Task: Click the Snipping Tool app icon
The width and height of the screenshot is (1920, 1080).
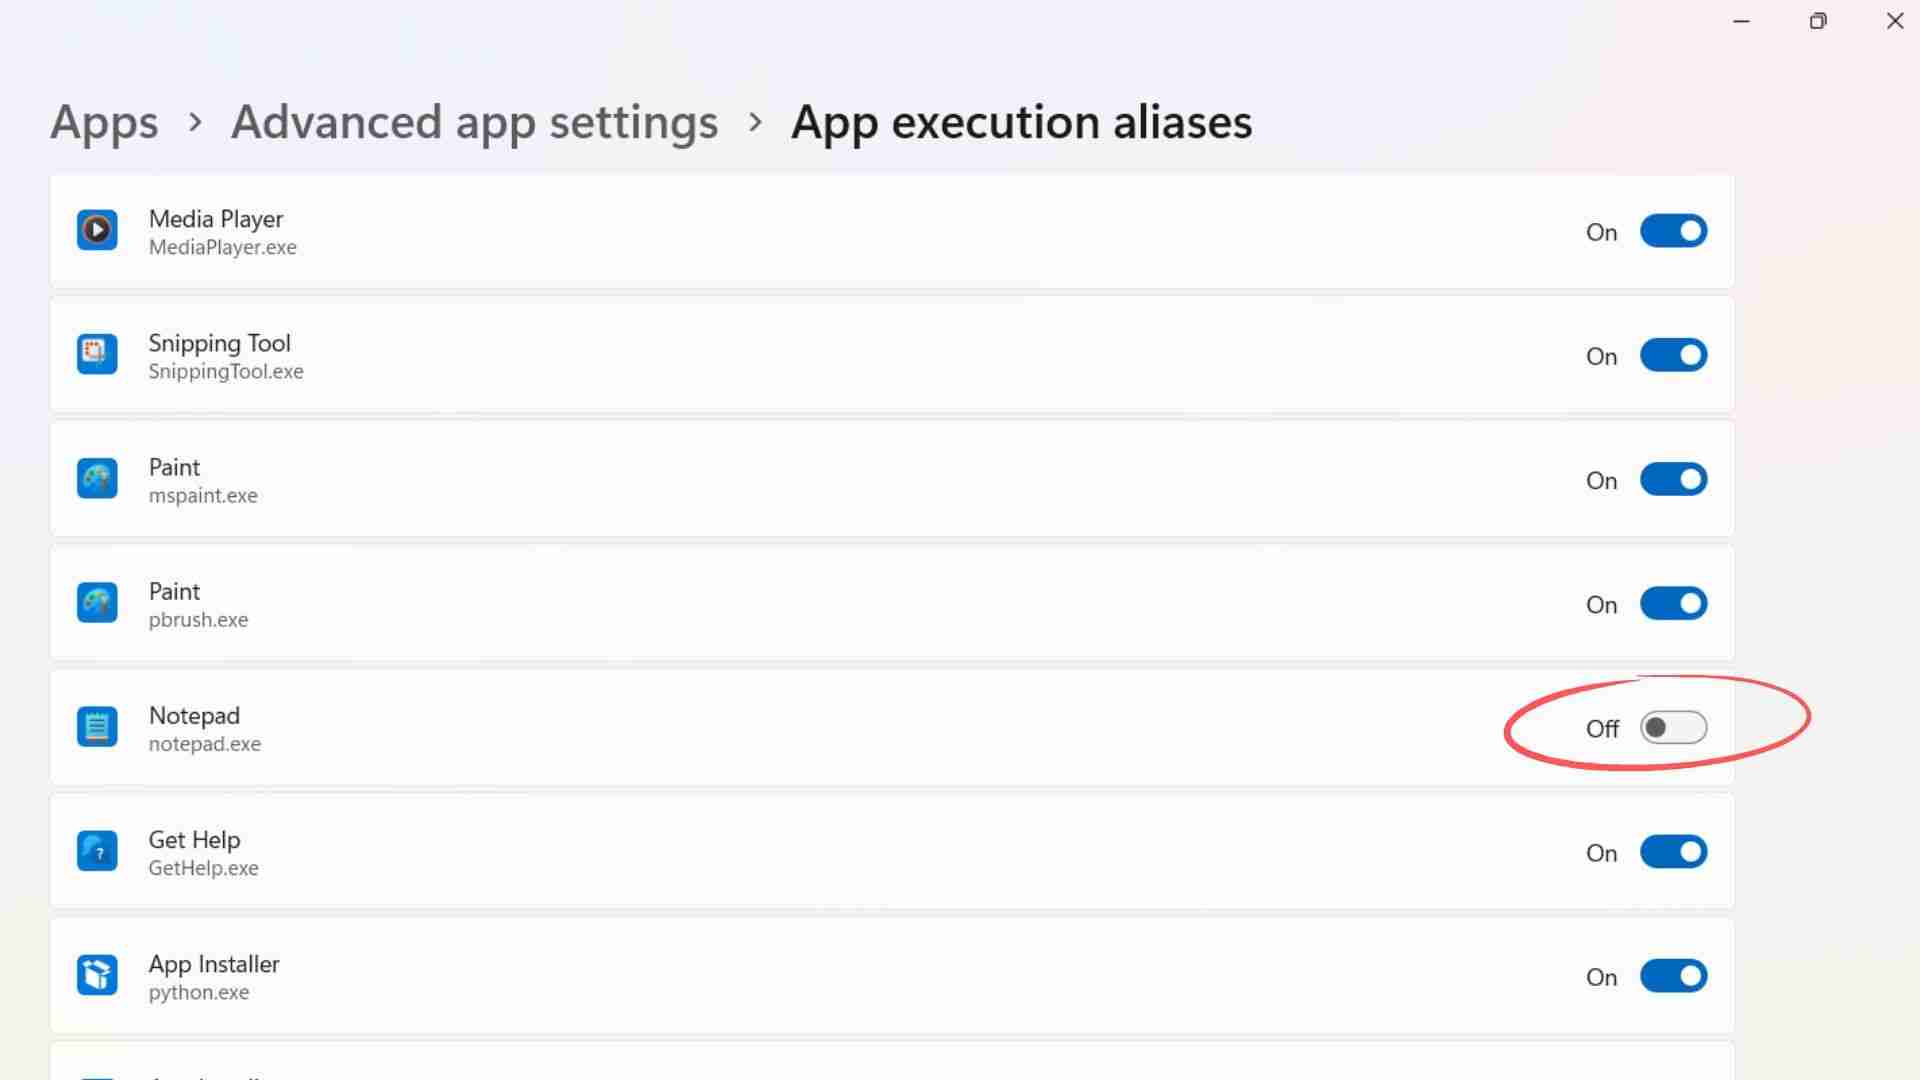Action: click(x=97, y=354)
